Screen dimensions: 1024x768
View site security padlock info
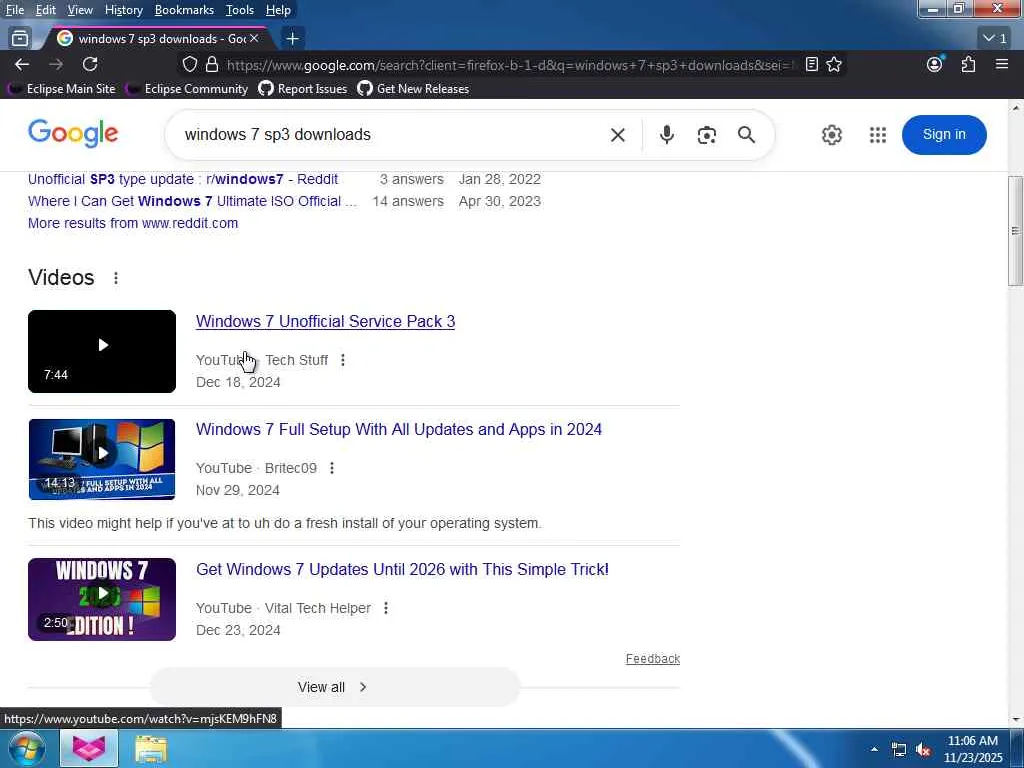212,64
